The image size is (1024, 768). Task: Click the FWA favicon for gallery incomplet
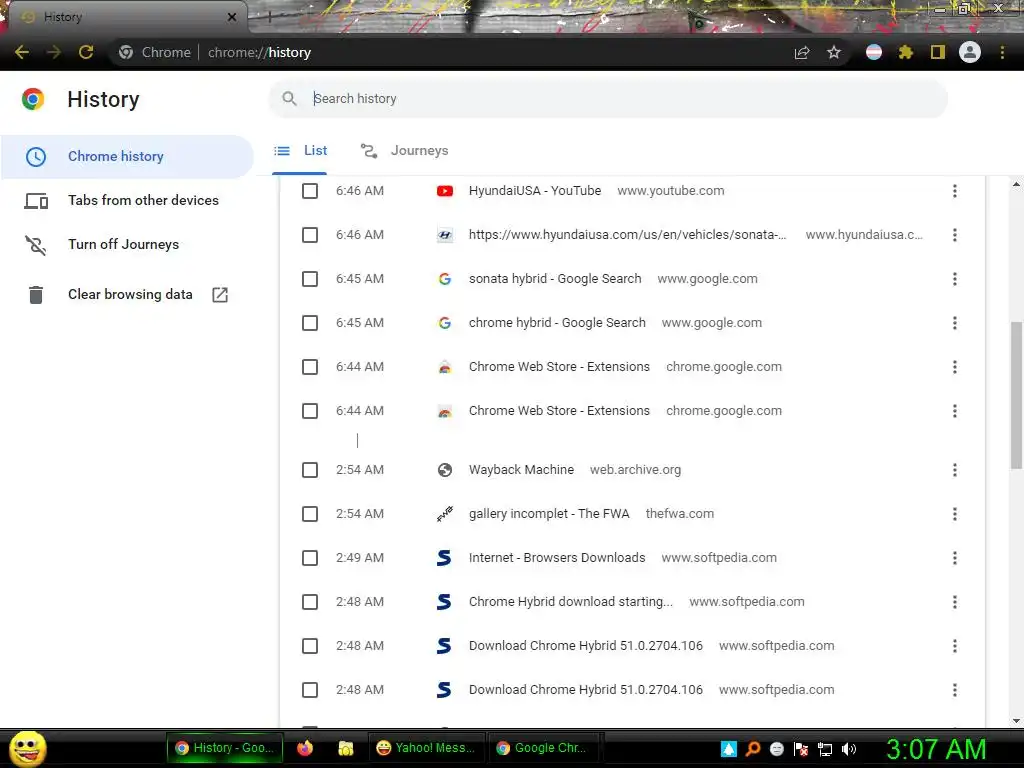445,514
